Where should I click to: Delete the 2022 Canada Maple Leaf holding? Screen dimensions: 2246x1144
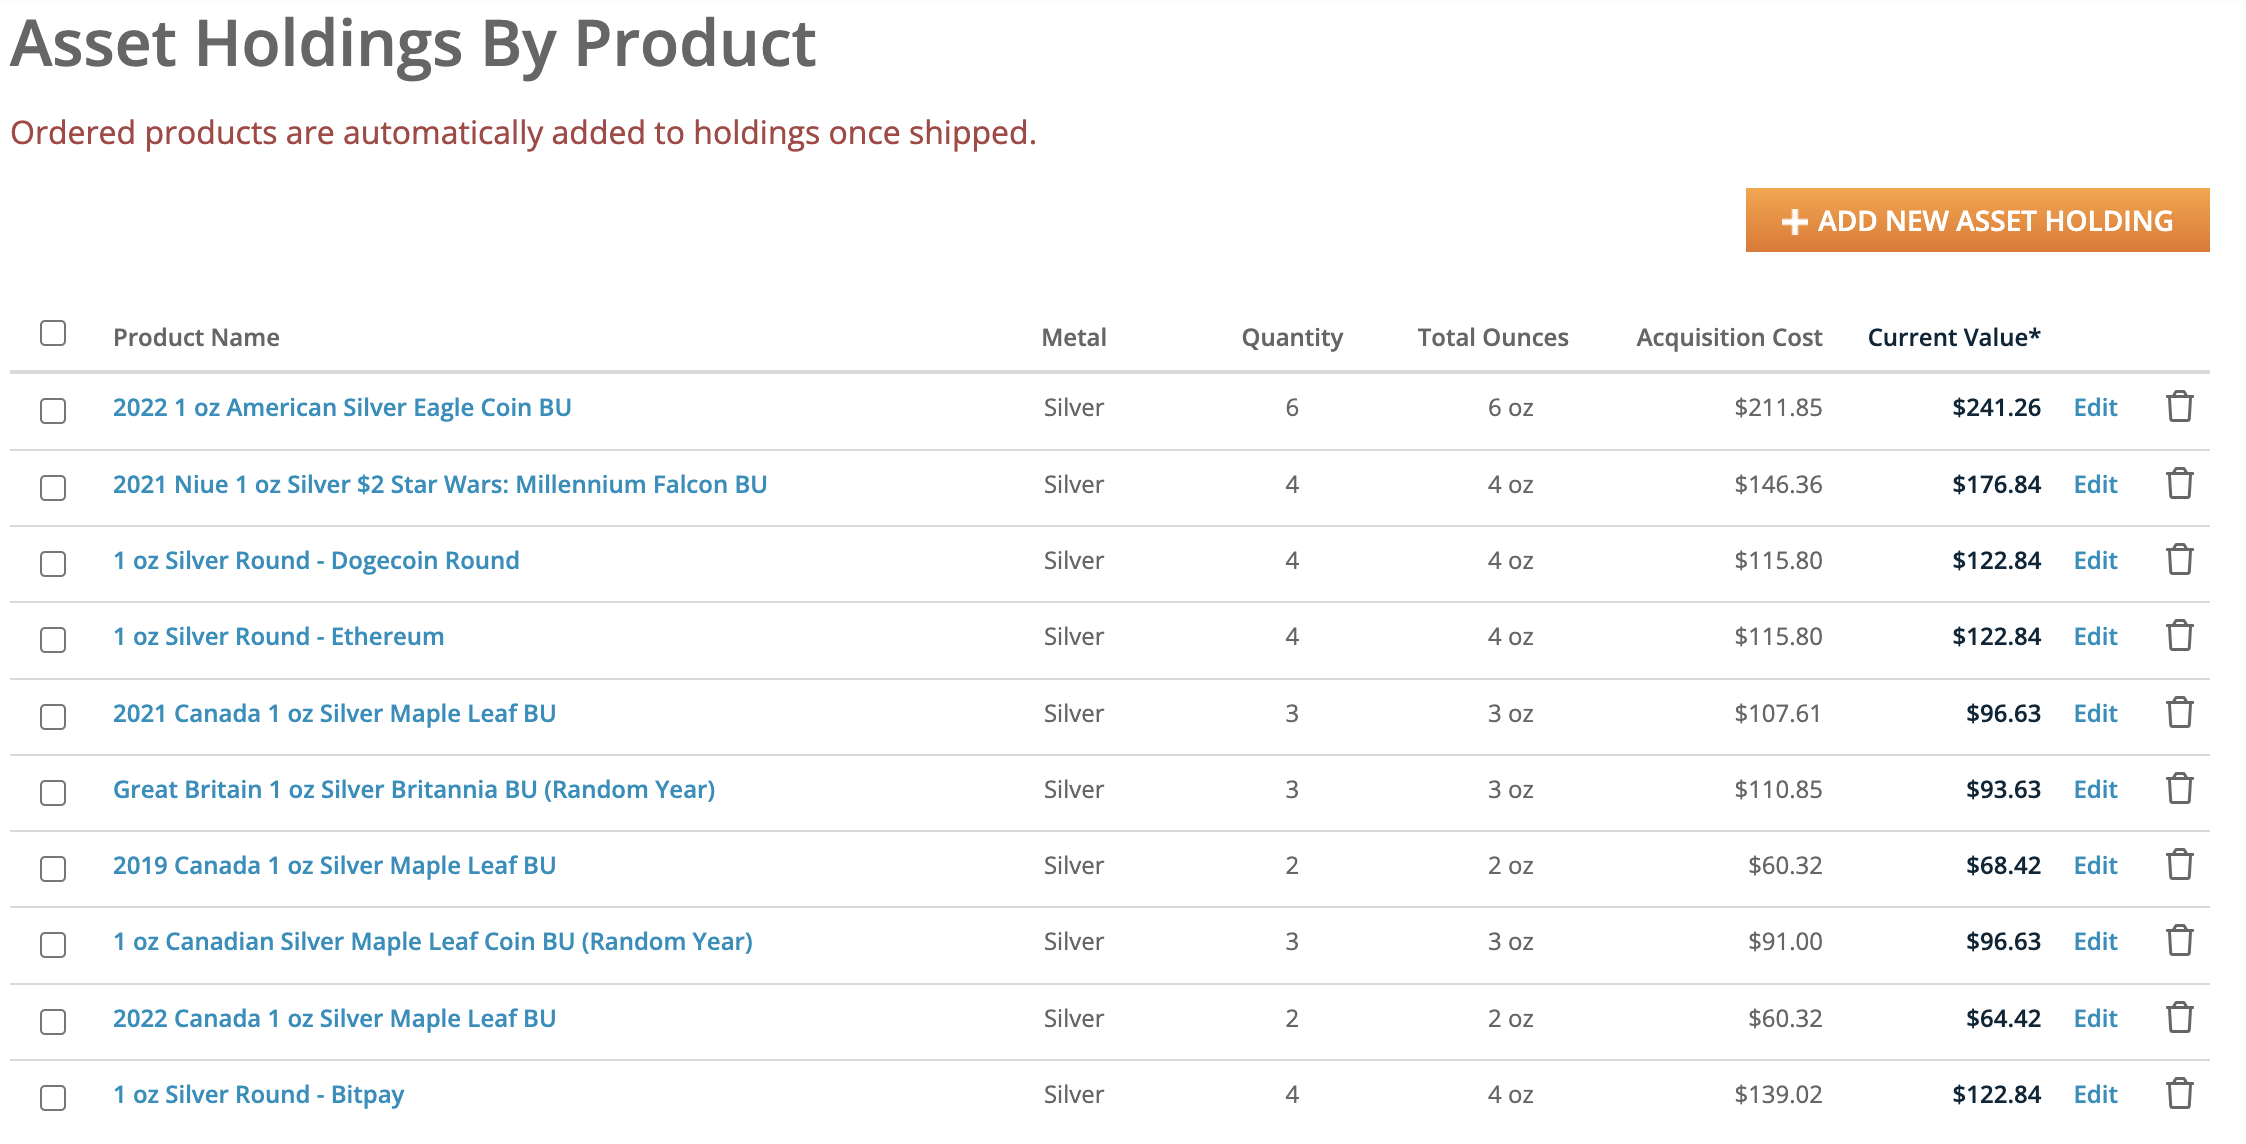pos(2179,1018)
